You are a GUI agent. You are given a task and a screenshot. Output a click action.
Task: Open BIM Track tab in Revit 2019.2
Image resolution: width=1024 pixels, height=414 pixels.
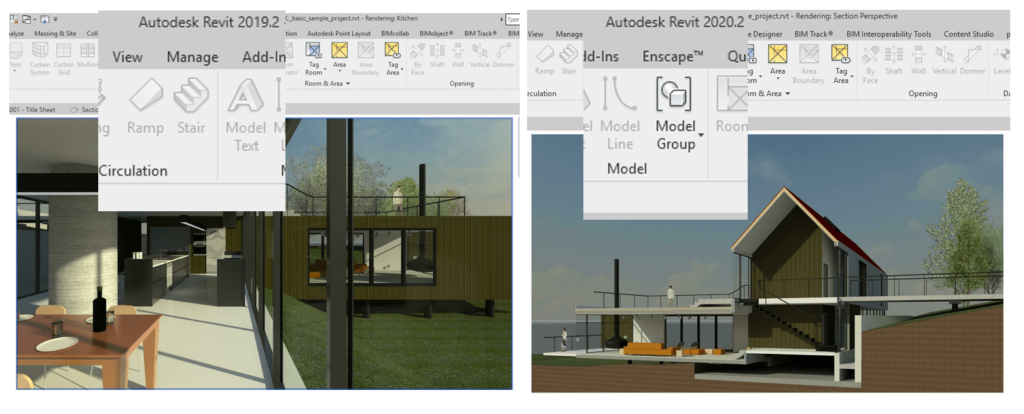click(481, 33)
